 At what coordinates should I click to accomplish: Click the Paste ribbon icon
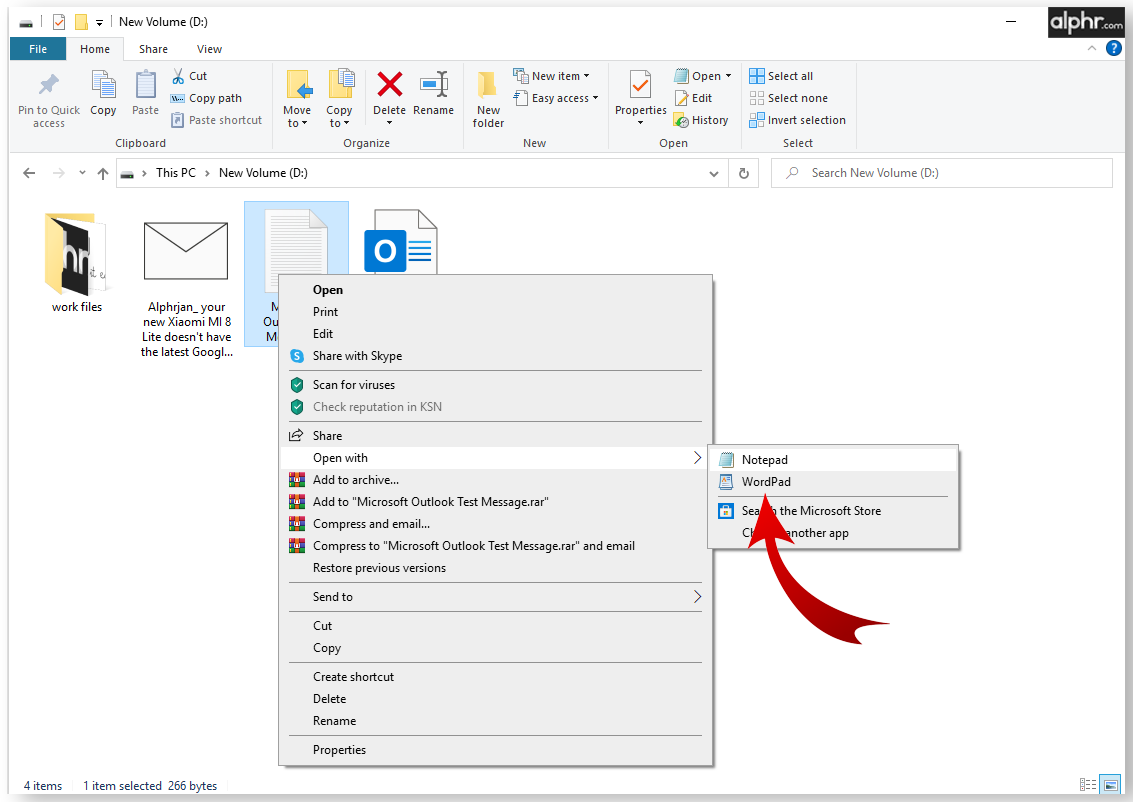pyautogui.click(x=145, y=85)
